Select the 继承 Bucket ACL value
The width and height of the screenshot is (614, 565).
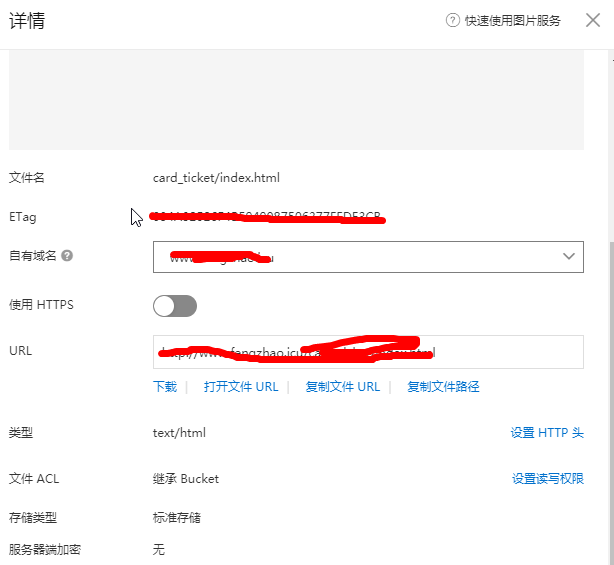point(186,478)
